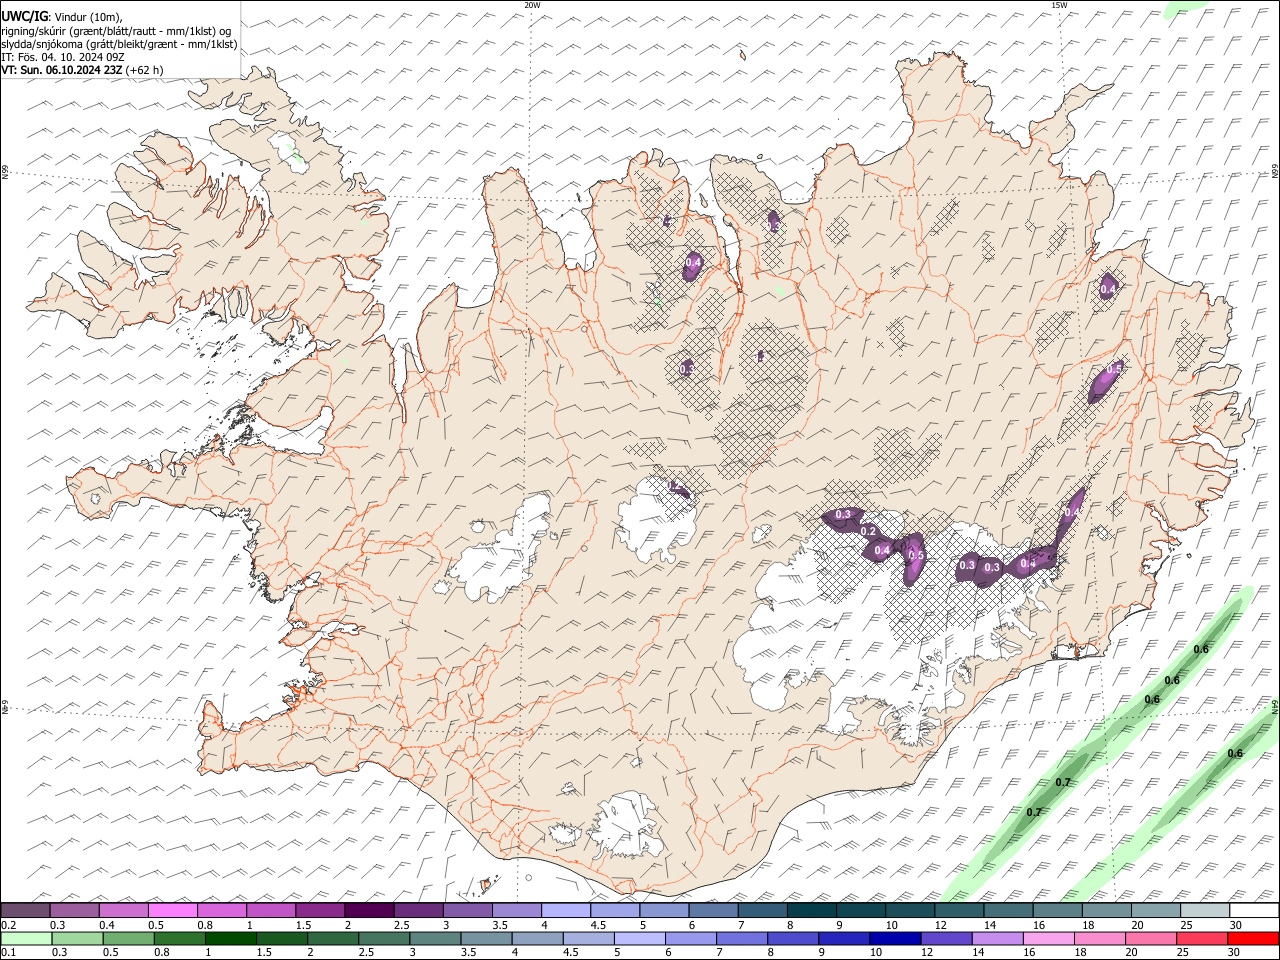Click the '64N' latitude label at right edge
Viewport: 1280px width, 960px height.
(1275, 707)
